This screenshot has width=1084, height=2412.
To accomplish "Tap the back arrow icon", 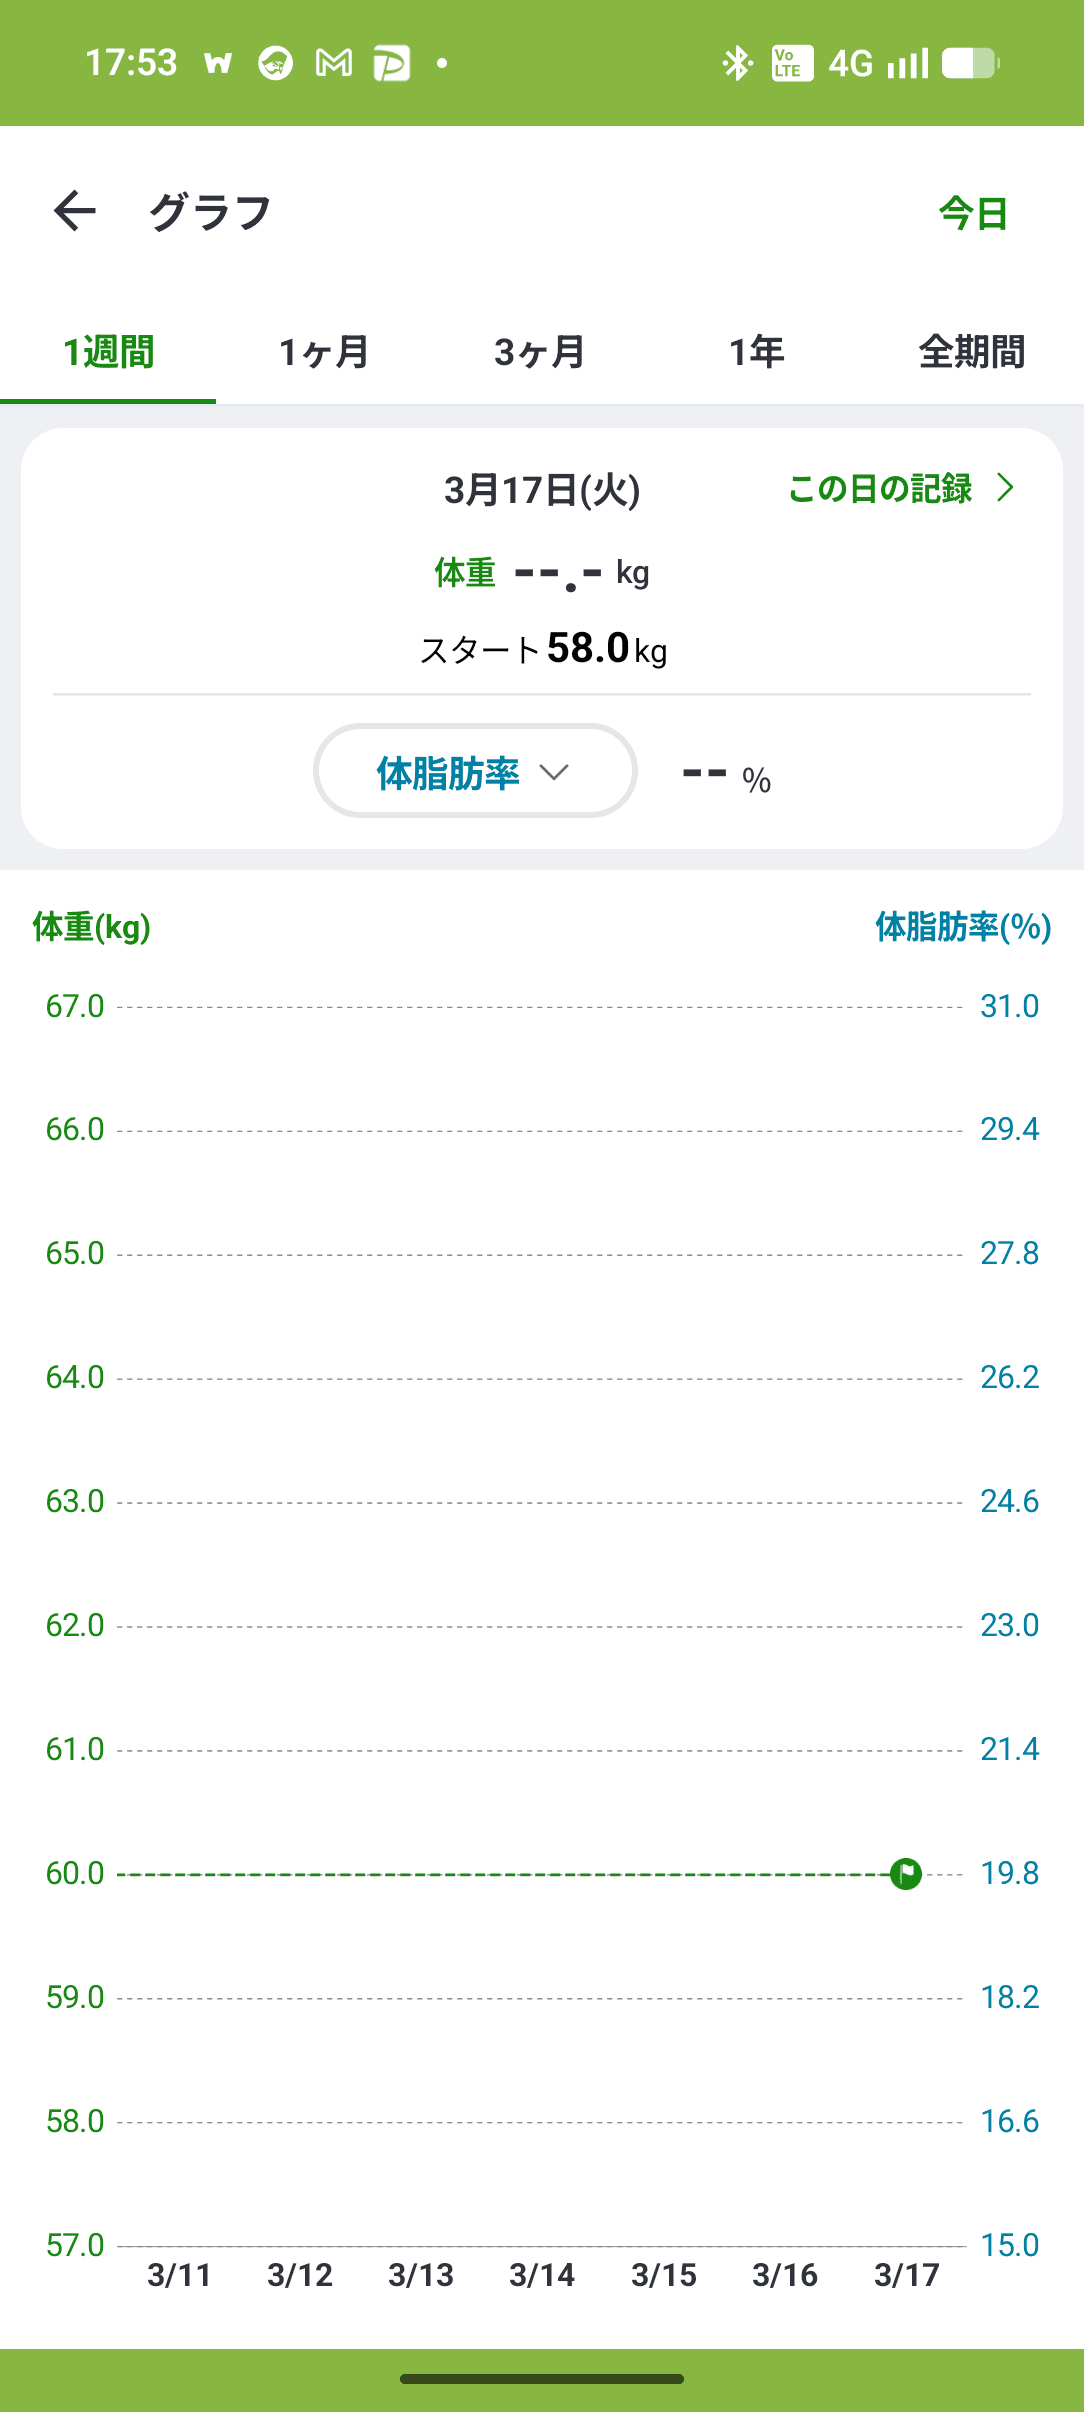I will [75, 211].
